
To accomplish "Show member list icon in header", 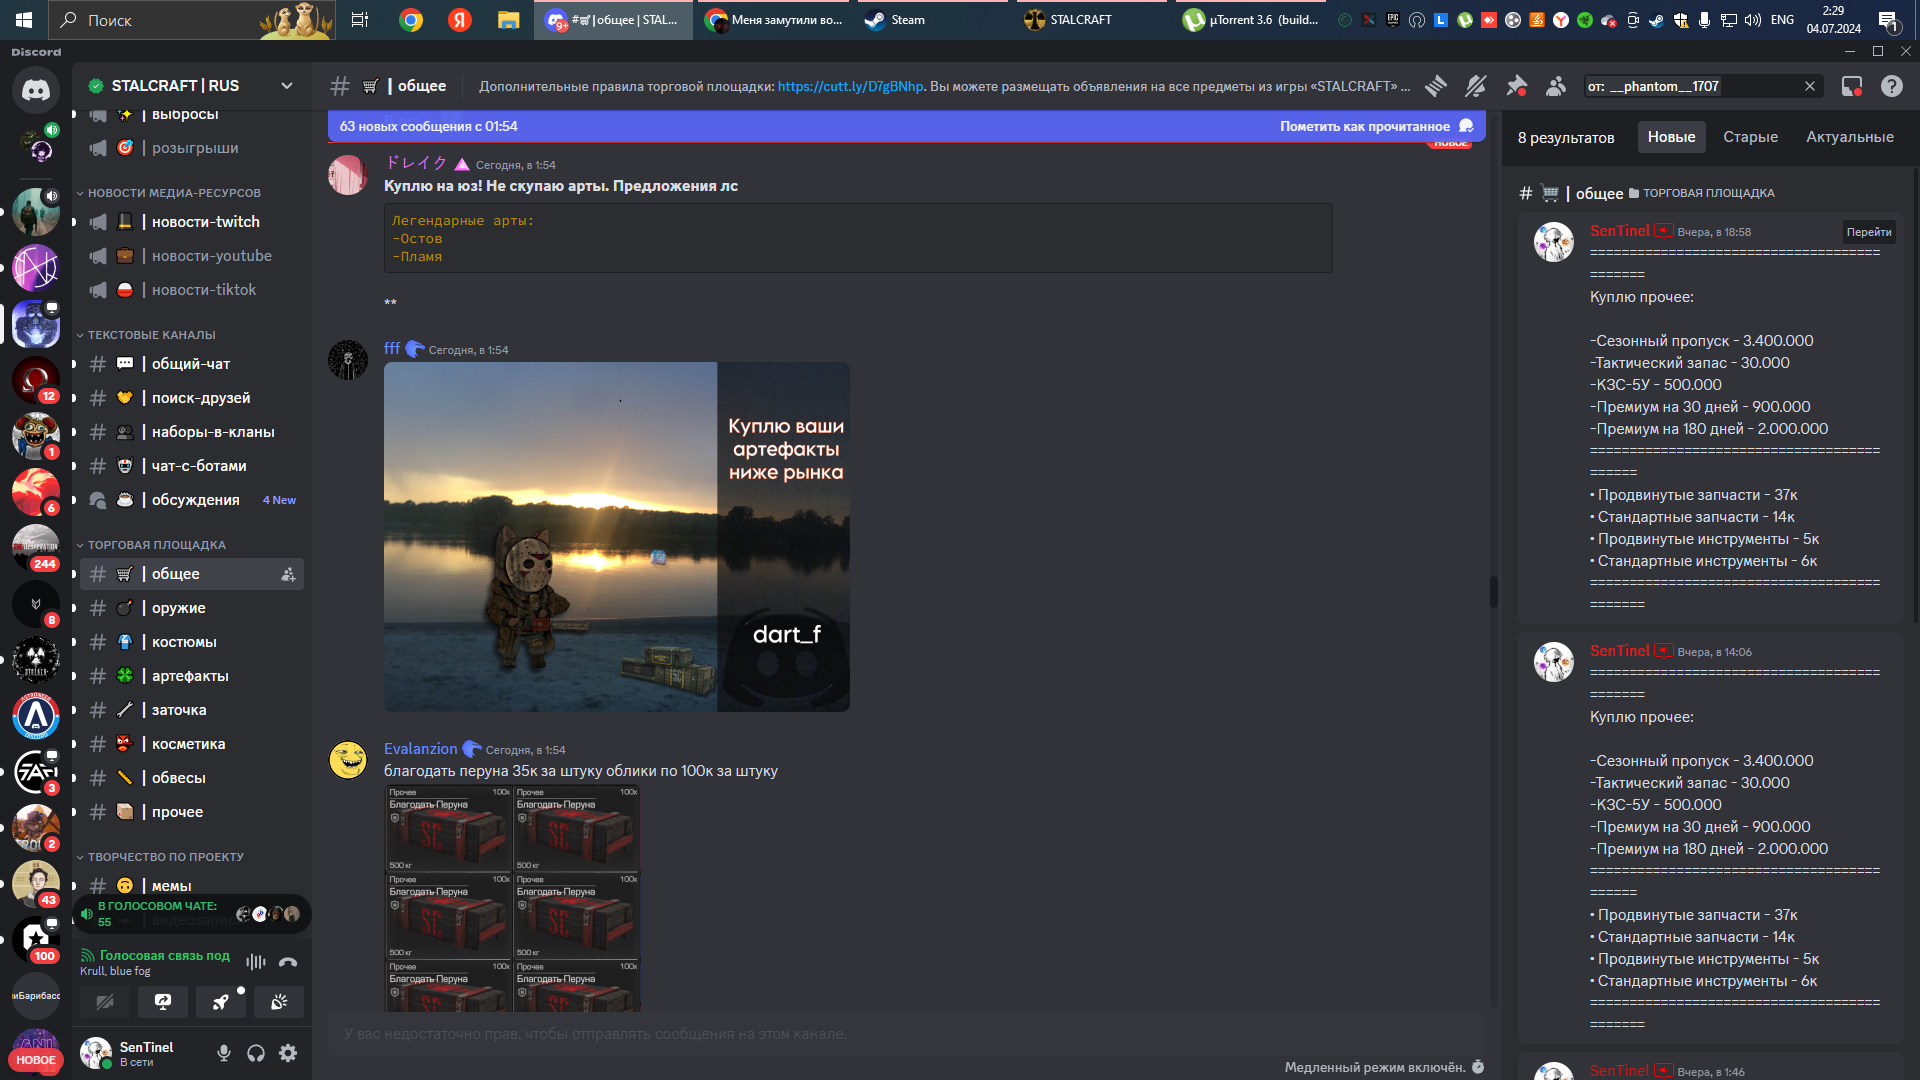I will point(1556,86).
